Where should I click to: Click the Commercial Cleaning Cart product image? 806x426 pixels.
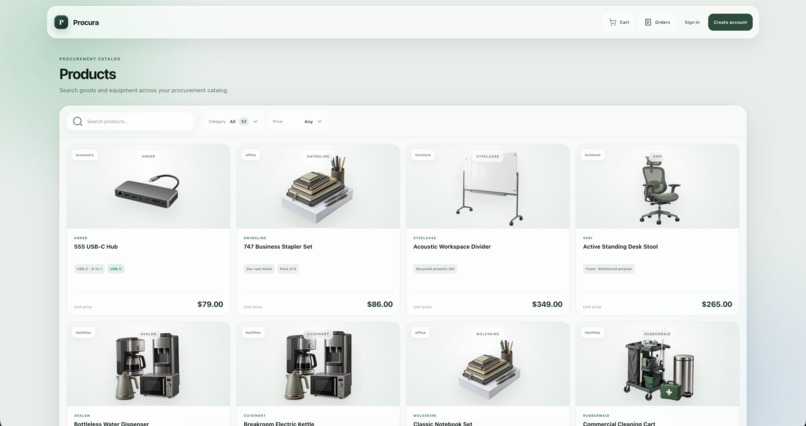tap(658, 370)
